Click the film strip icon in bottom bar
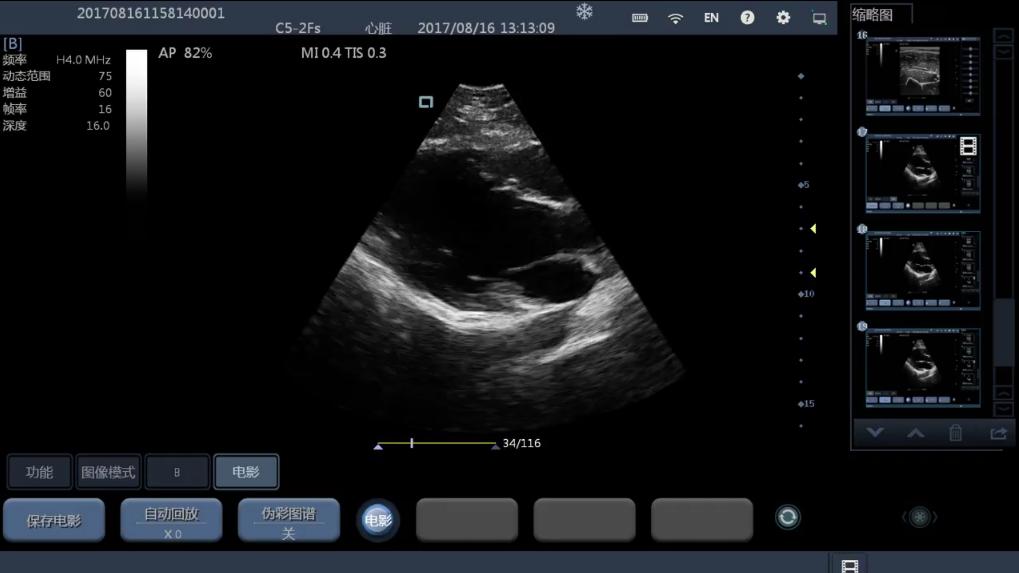Image resolution: width=1019 pixels, height=573 pixels. click(849, 566)
